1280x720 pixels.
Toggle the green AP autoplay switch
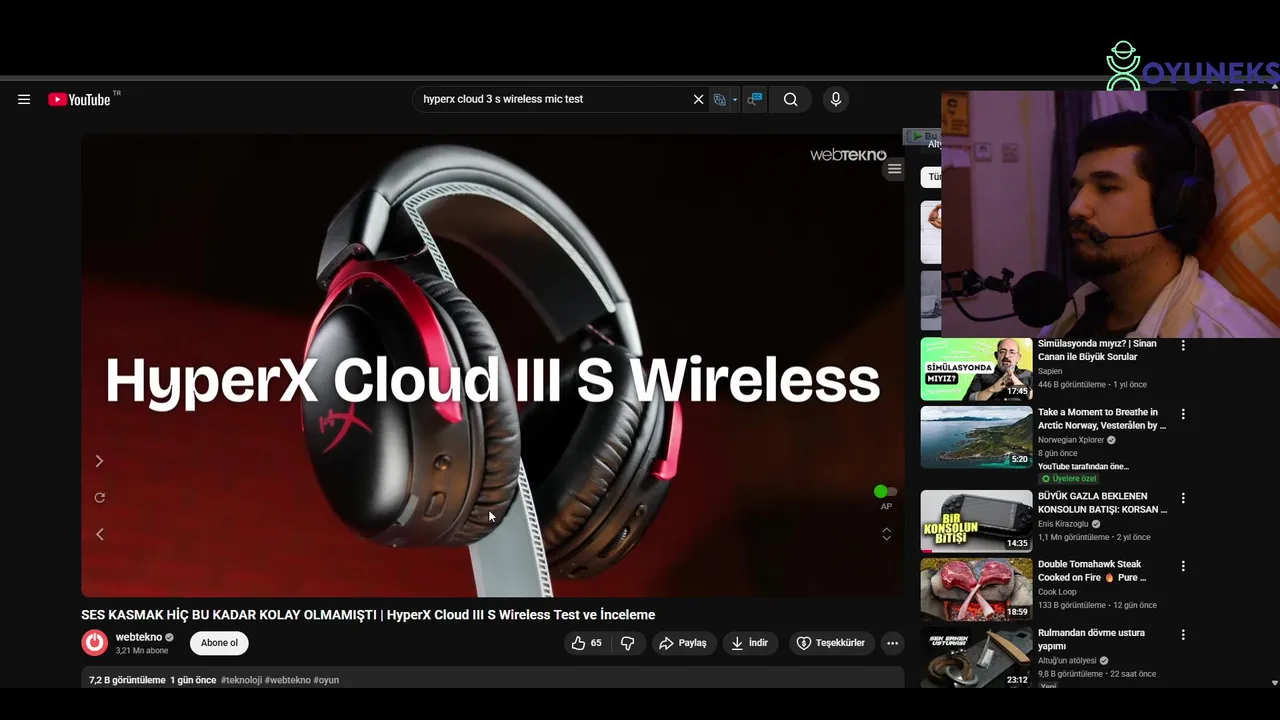tap(886, 491)
